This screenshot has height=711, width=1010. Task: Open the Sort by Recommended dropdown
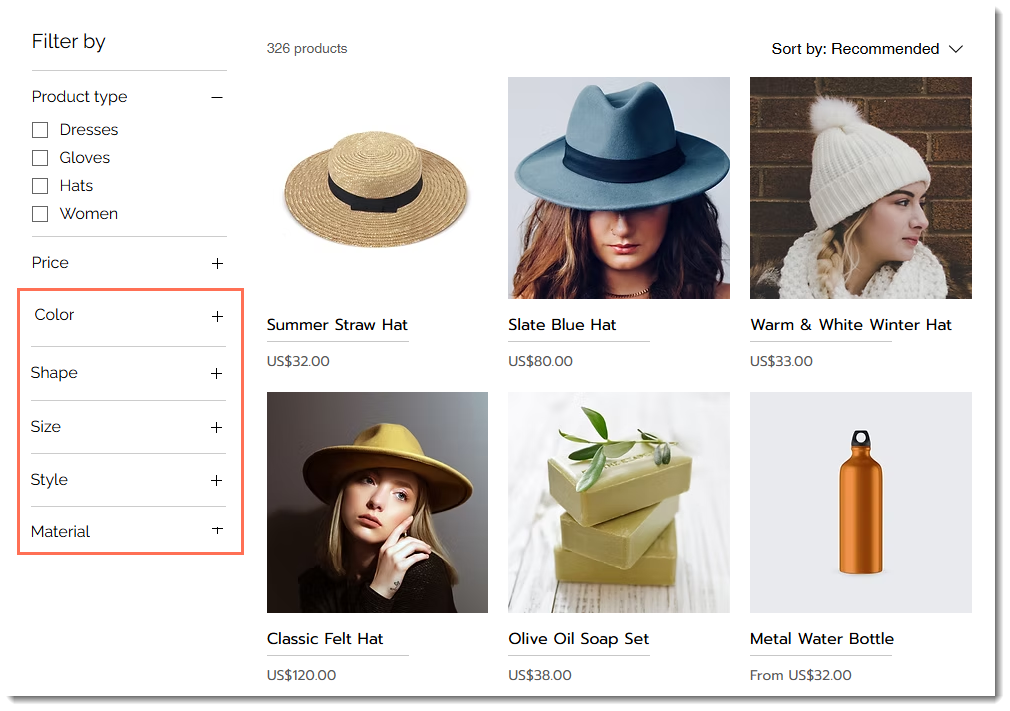click(866, 48)
